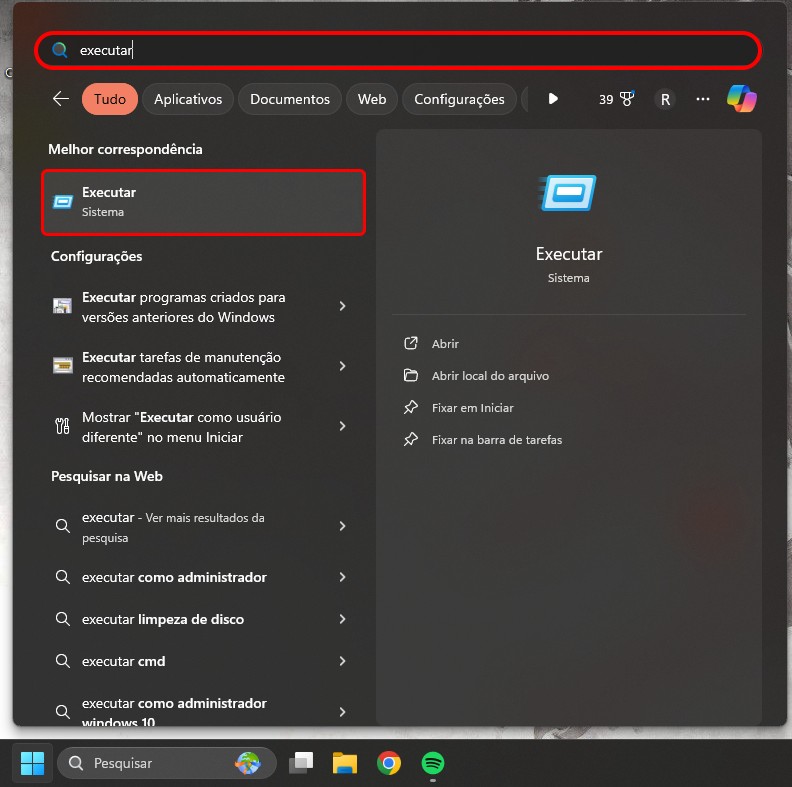Select the Documentos filter tab
Image resolution: width=792 pixels, height=787 pixels.
289,99
